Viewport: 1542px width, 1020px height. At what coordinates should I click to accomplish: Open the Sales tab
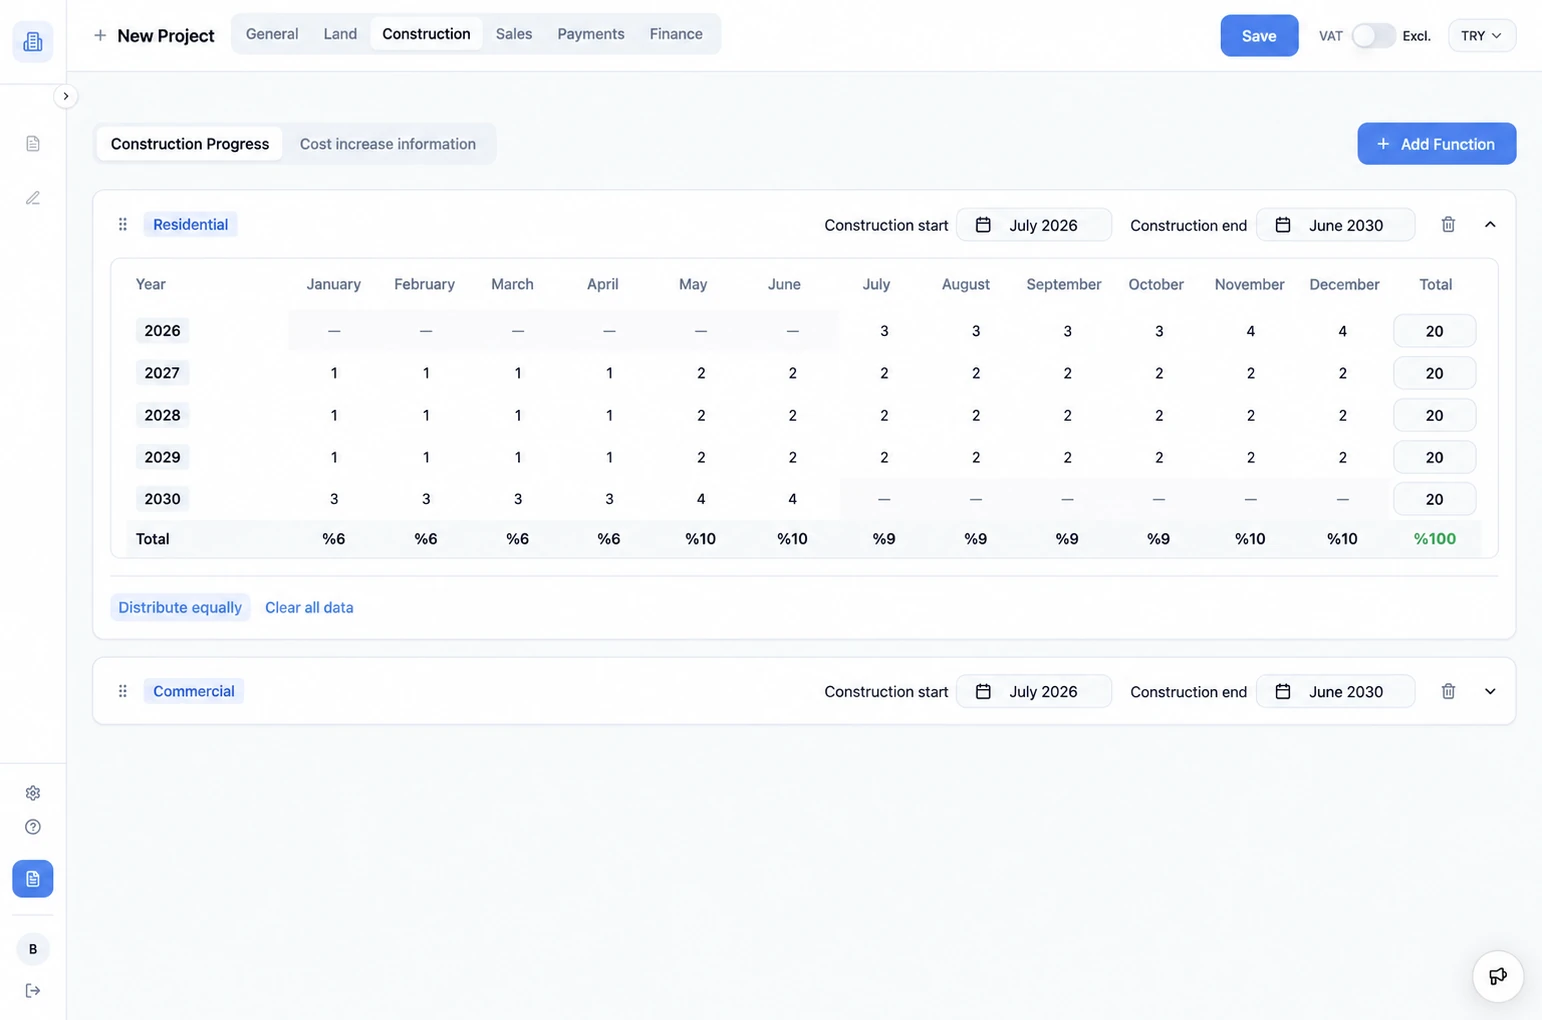(514, 34)
